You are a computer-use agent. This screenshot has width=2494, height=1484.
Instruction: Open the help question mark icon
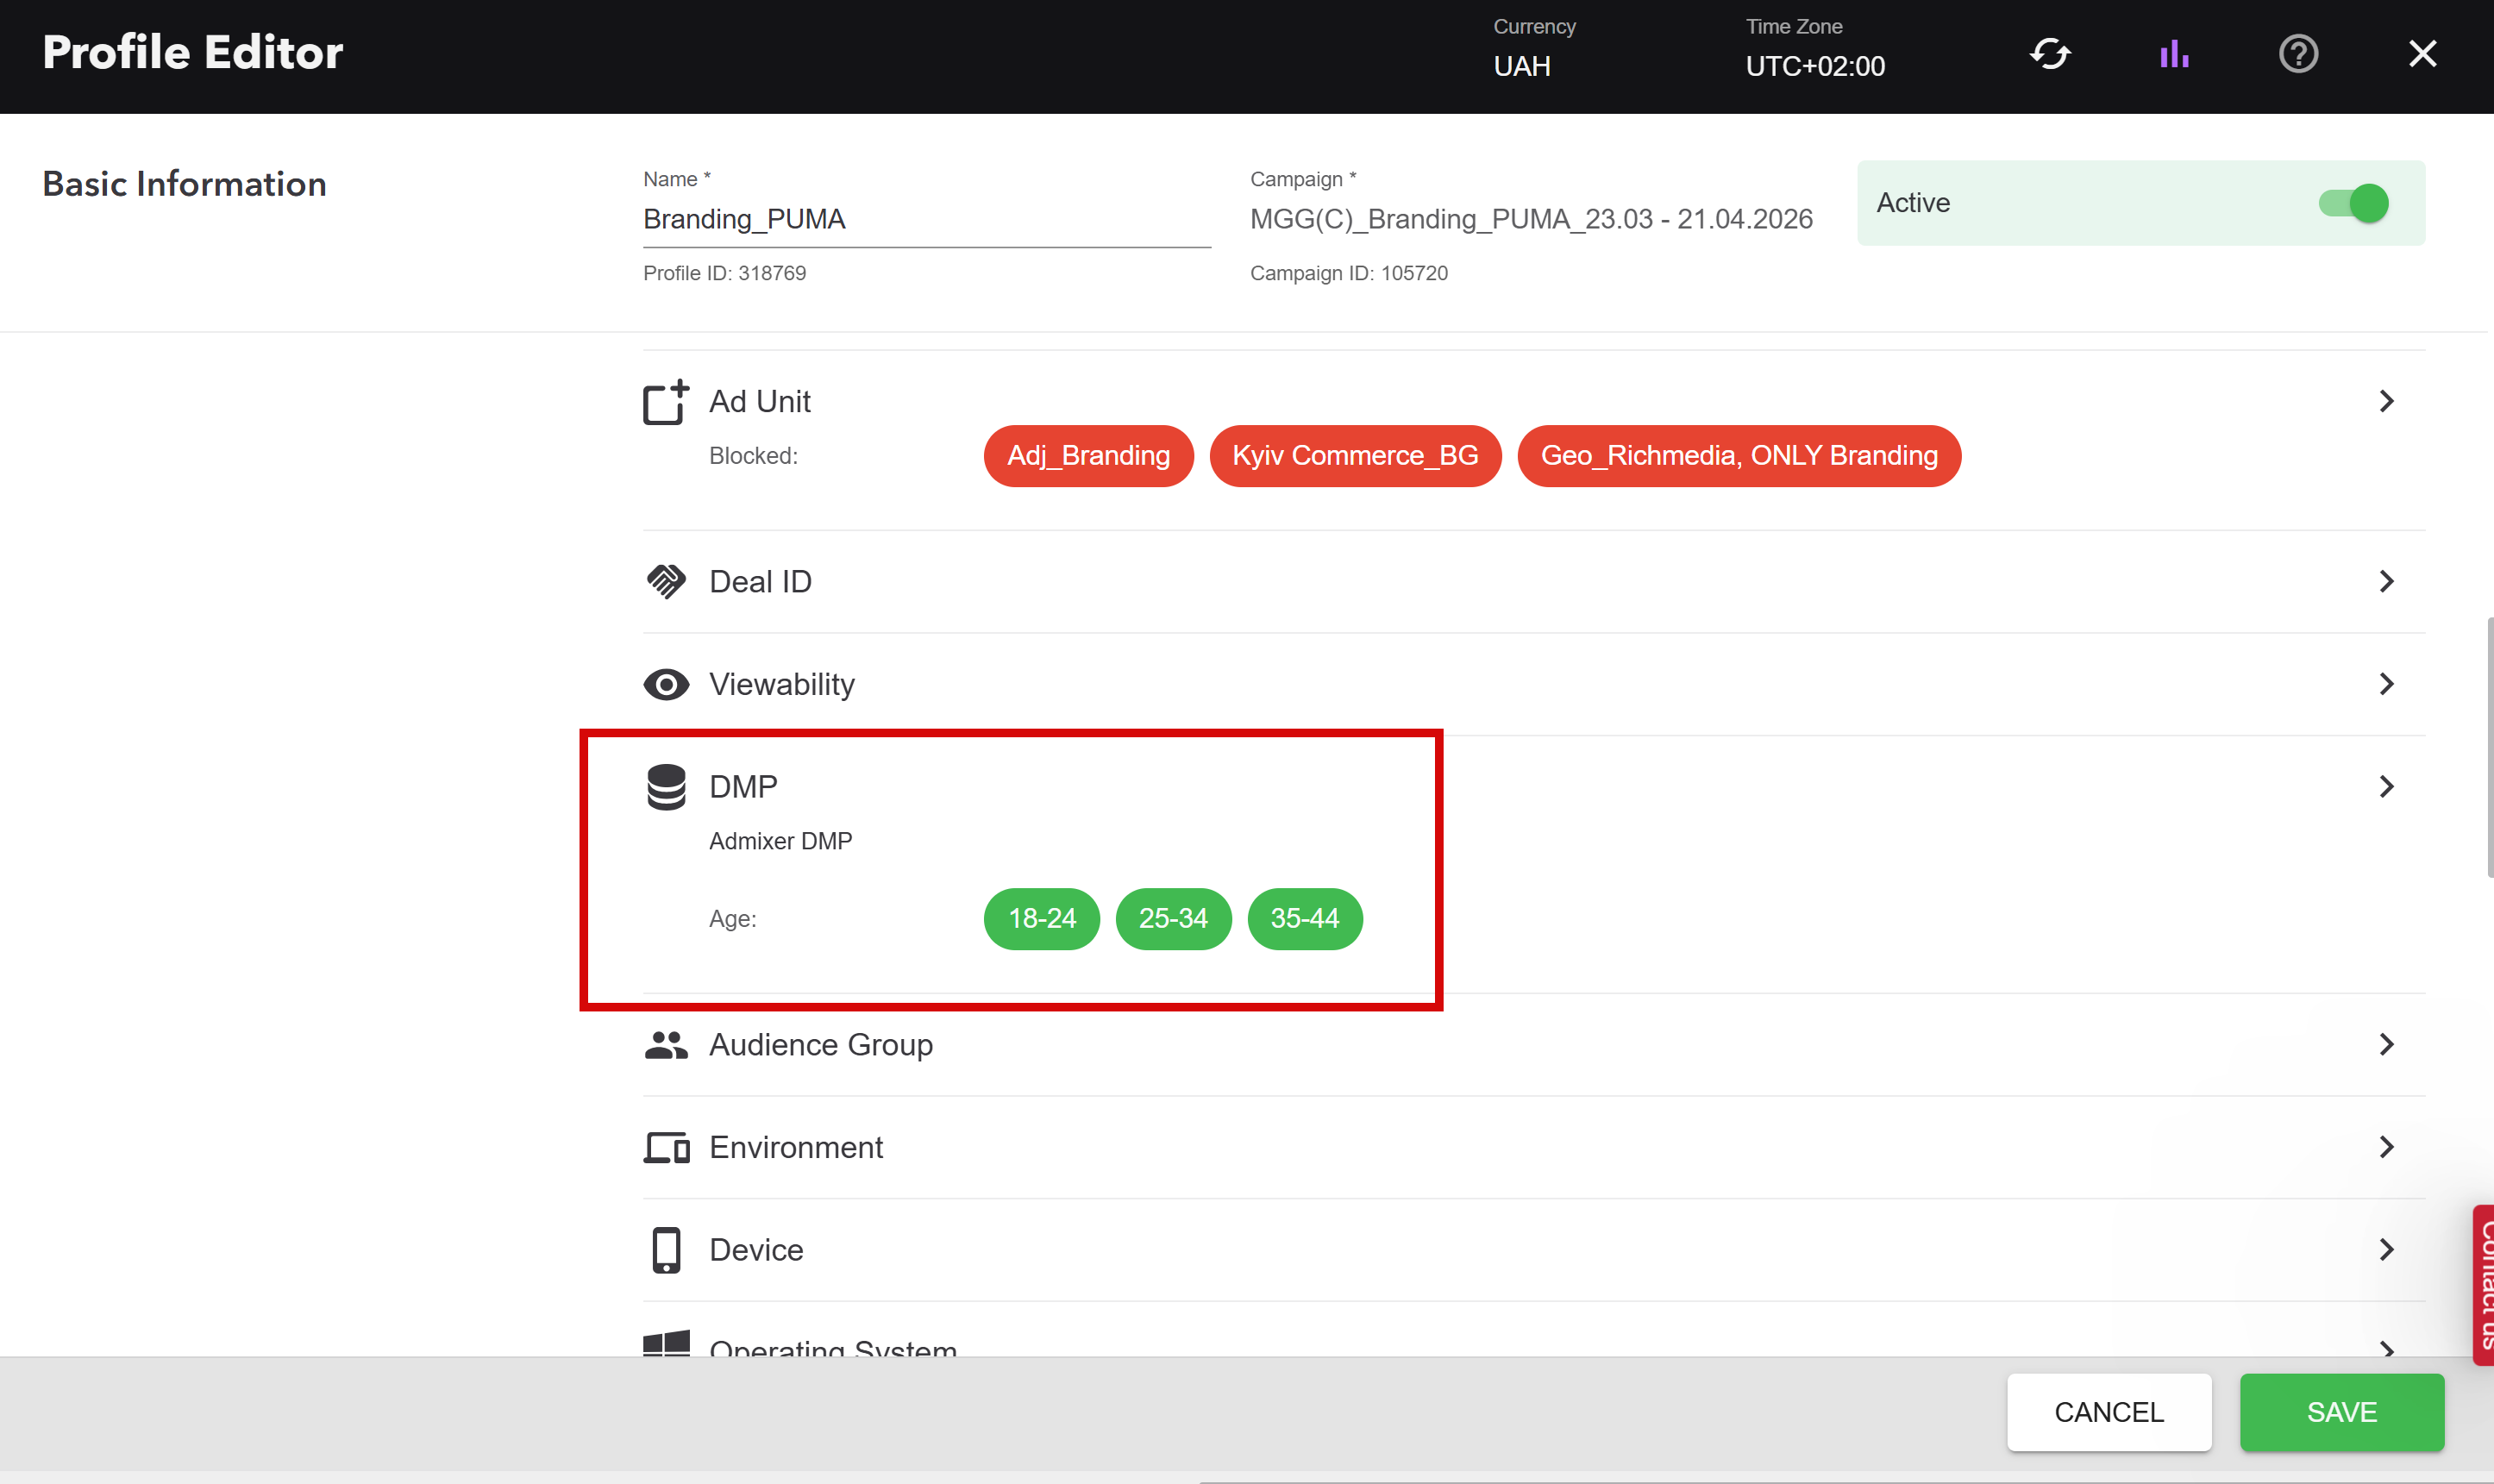tap(2298, 54)
